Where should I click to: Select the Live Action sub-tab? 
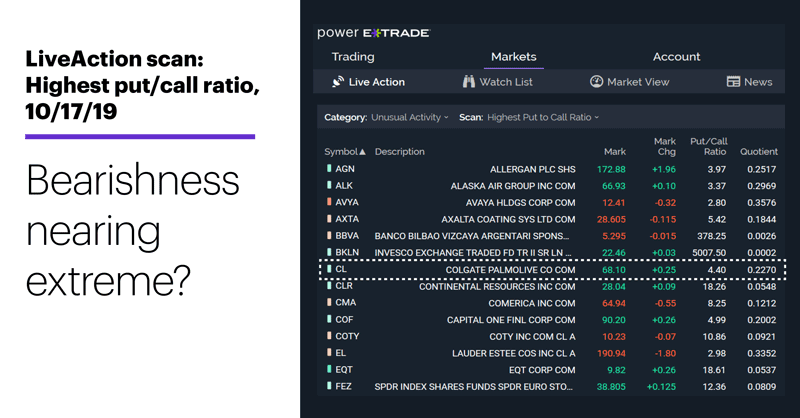coord(368,82)
